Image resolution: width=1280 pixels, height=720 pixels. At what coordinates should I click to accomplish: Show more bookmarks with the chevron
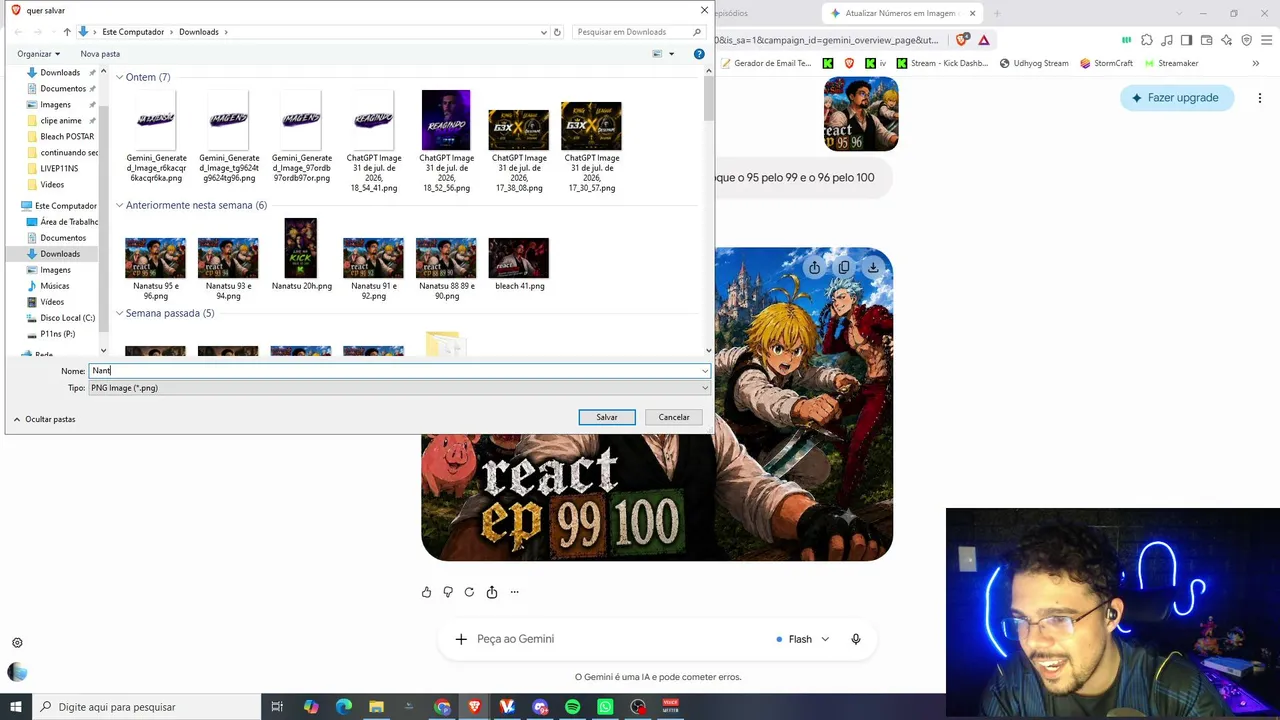1256,63
